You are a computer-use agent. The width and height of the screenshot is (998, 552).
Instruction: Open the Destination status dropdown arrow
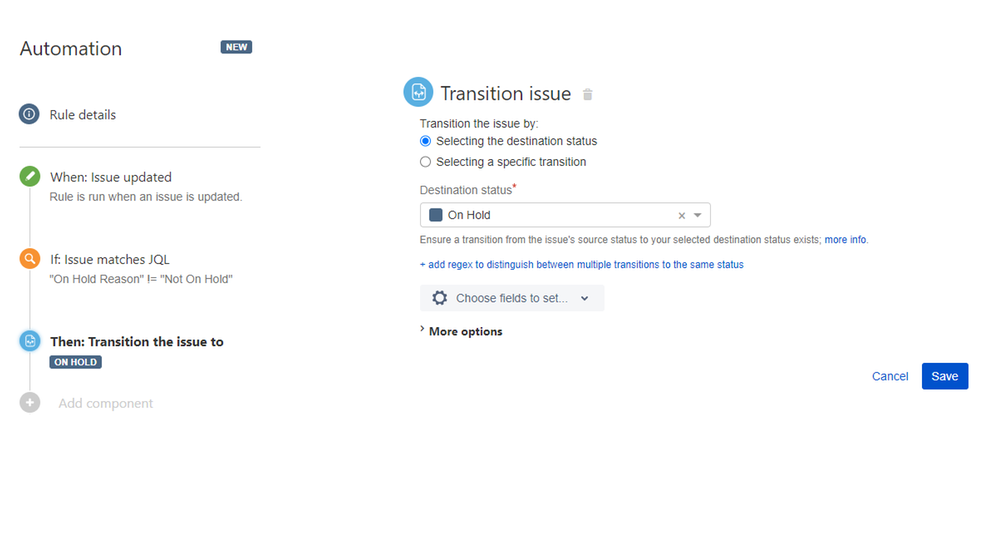pos(698,215)
